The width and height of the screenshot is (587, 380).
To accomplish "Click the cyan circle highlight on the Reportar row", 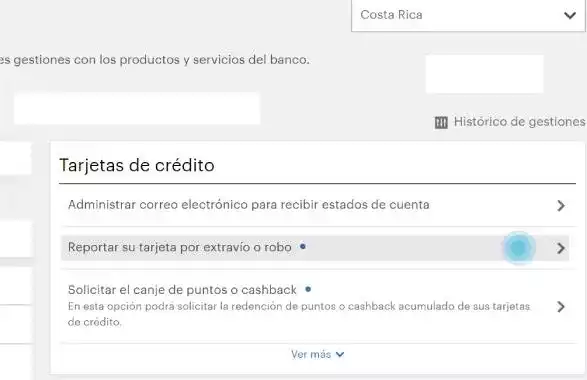I will tap(519, 248).
